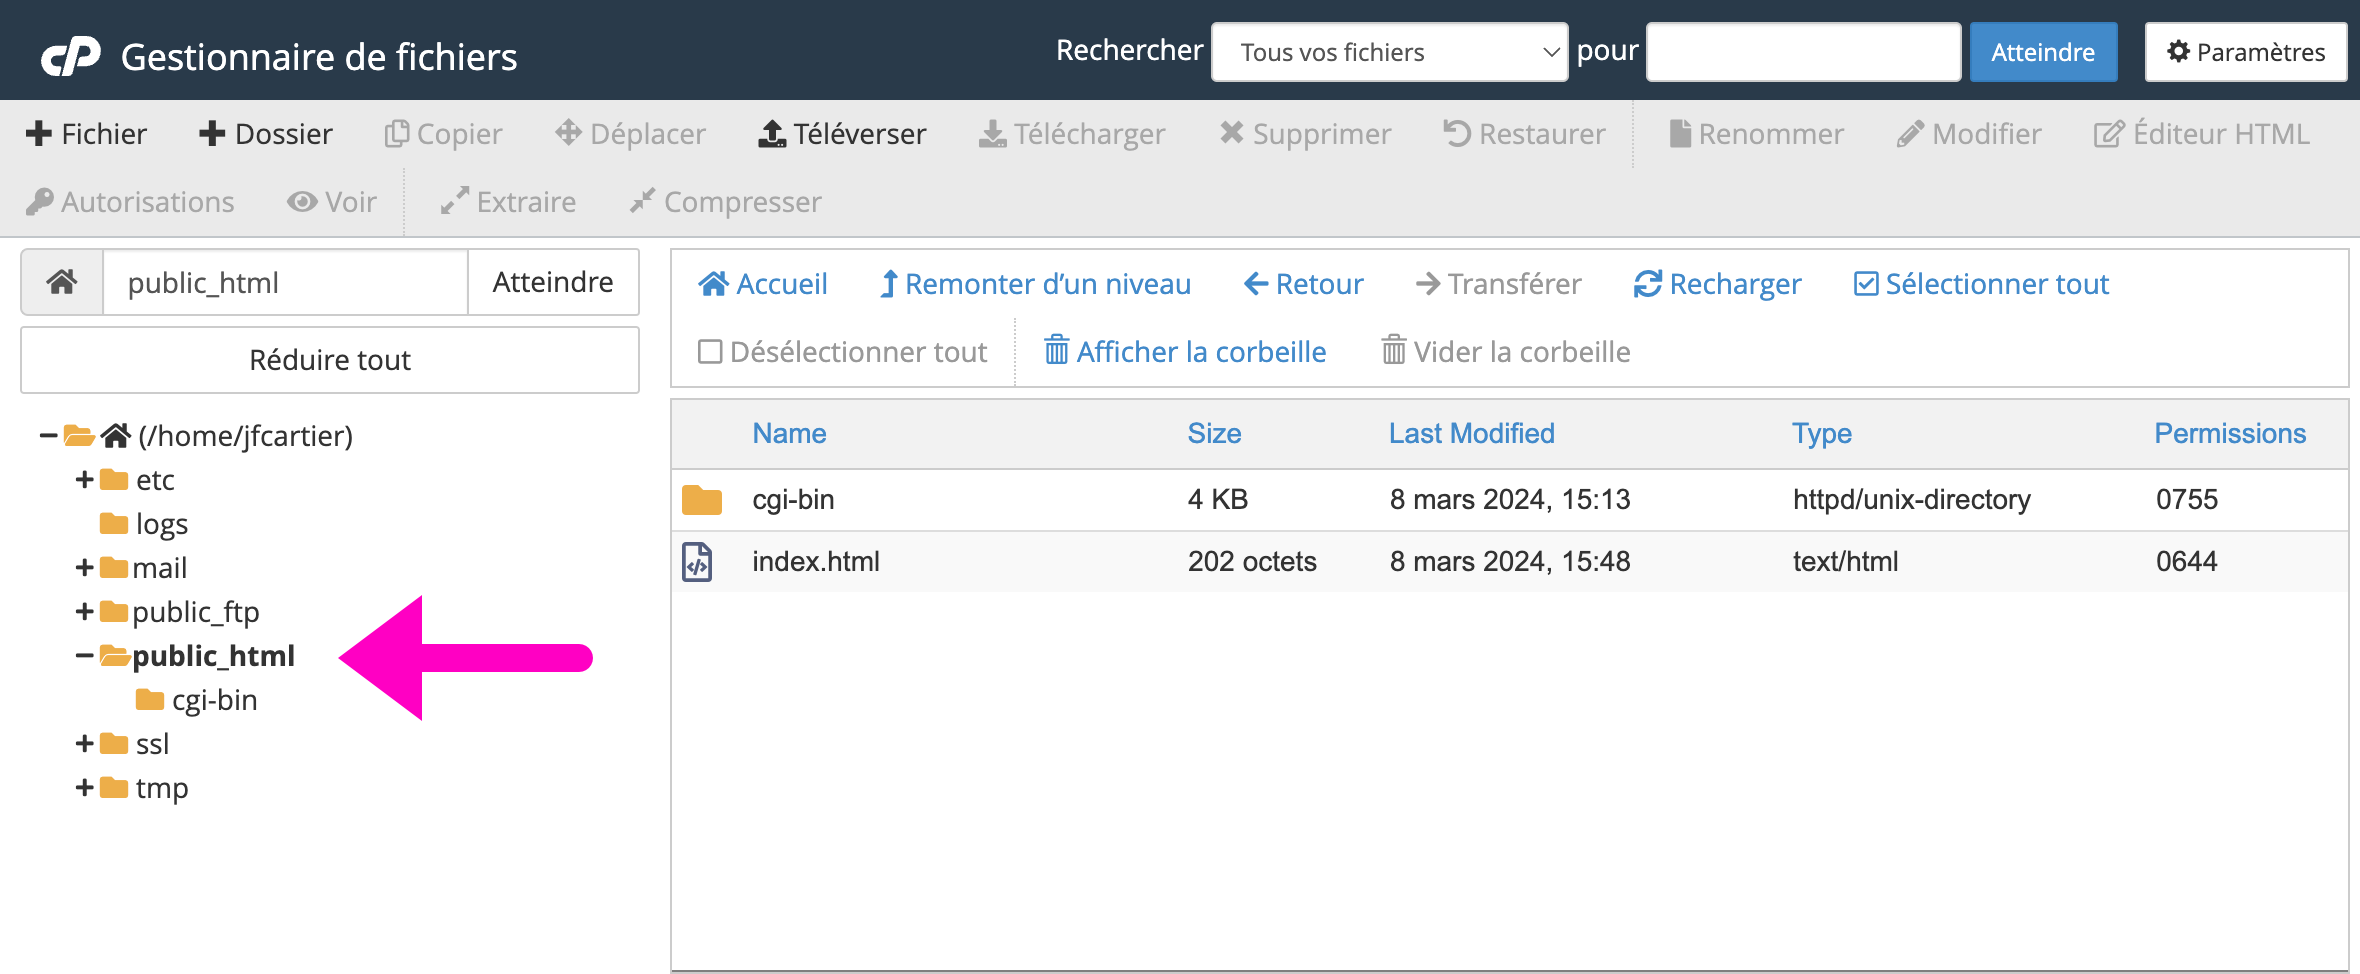The width and height of the screenshot is (2360, 974).
Task: Click the Afficher la corbeille trash icon
Action: [1056, 351]
